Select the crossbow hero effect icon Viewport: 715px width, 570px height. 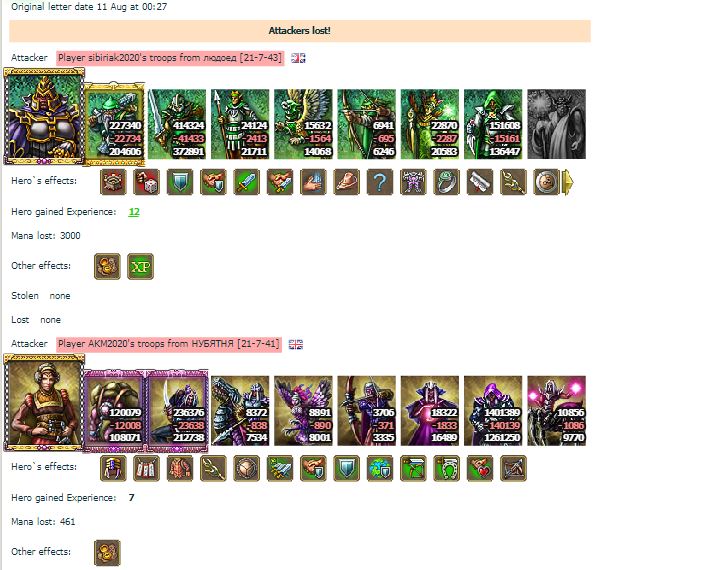pyautogui.click(x=513, y=468)
